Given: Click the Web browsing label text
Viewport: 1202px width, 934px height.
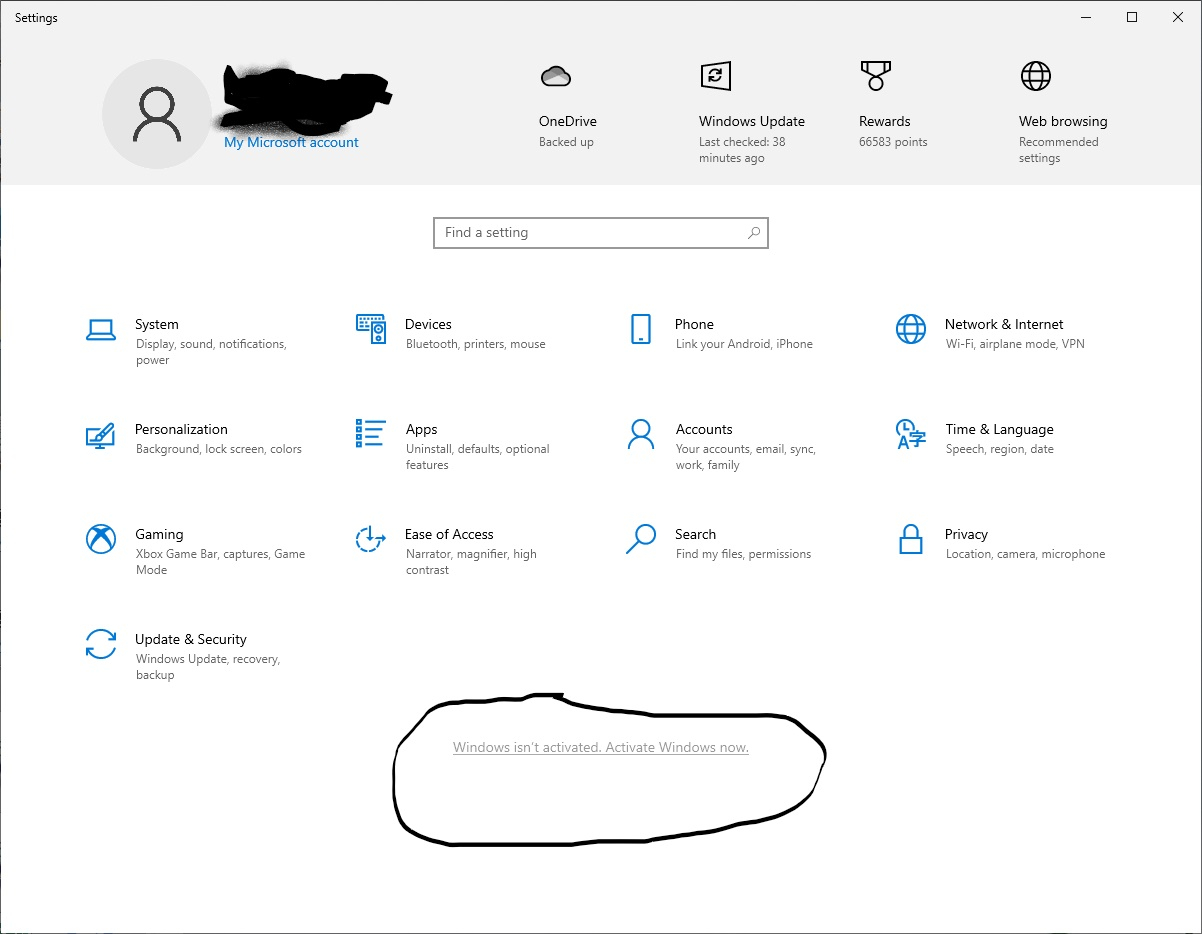Looking at the screenshot, I should point(1063,121).
